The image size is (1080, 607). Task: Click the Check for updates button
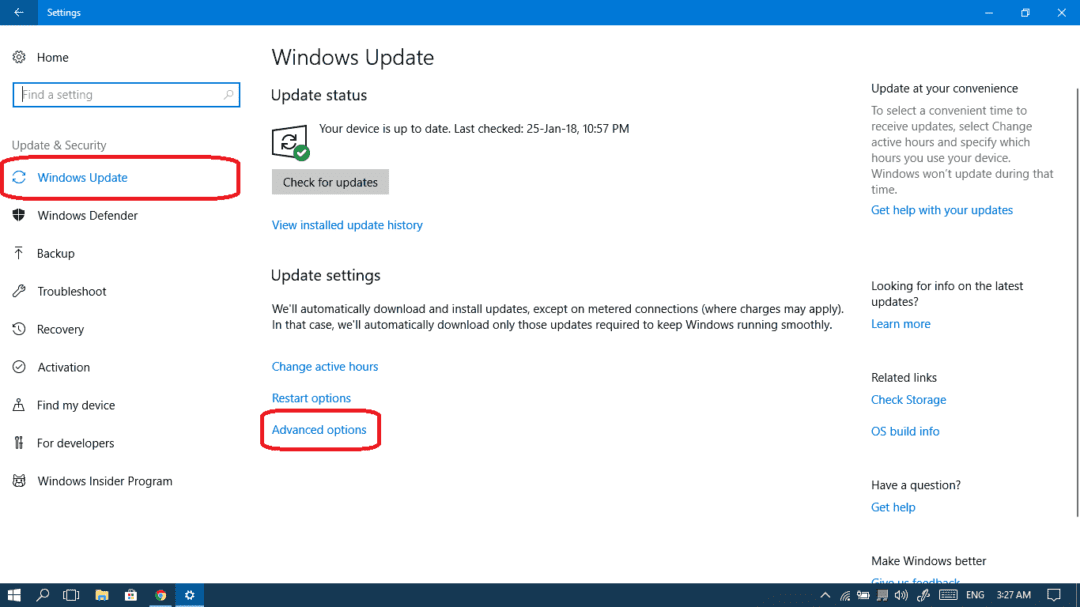[330, 182]
